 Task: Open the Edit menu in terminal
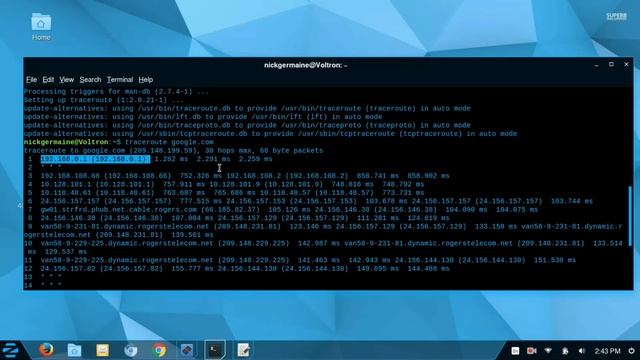(x=48, y=80)
